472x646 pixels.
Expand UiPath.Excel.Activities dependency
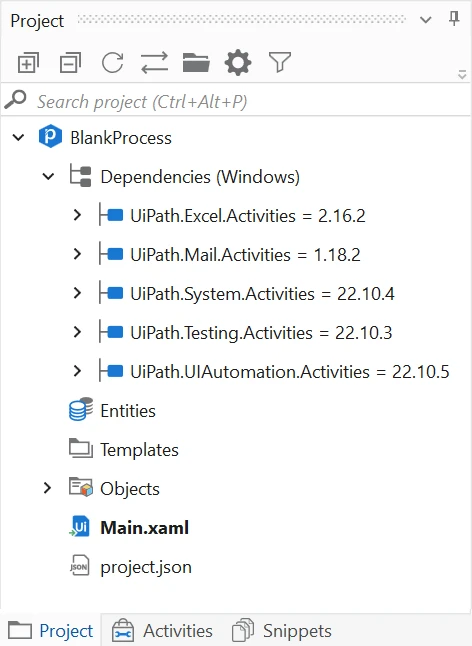(77, 215)
